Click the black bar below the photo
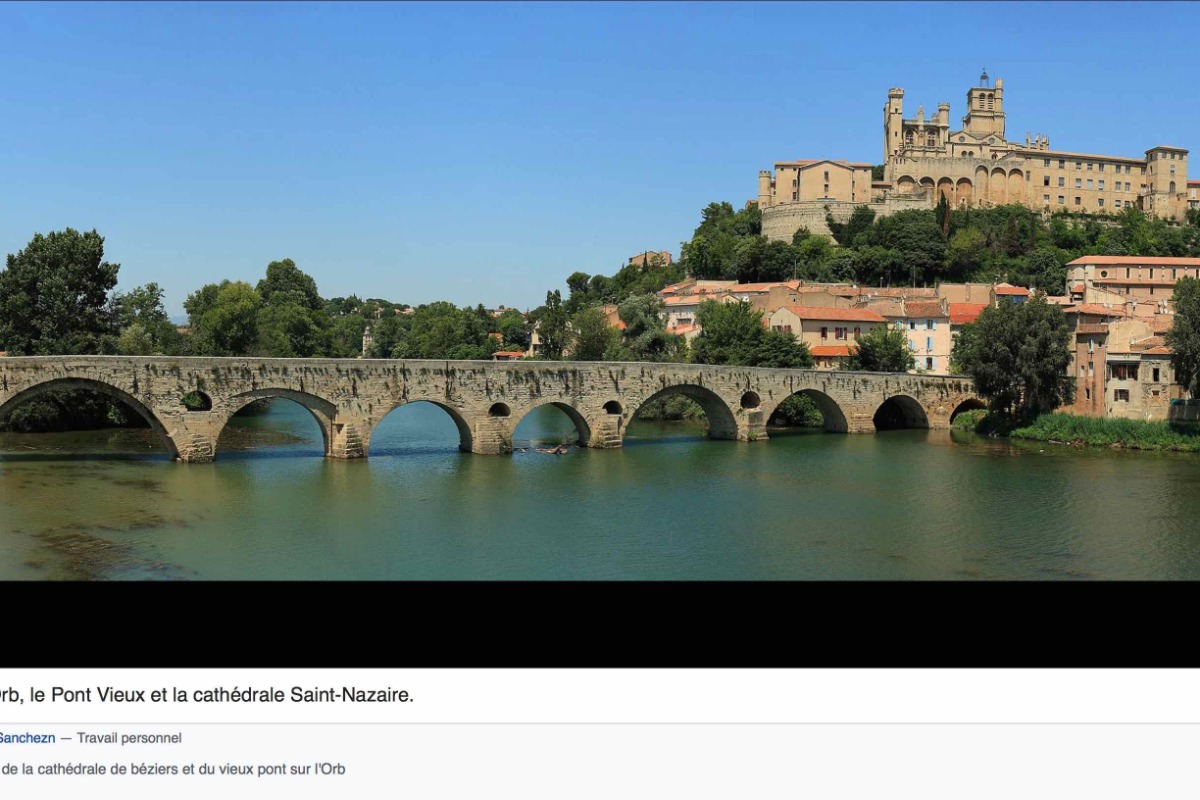Screen dimensions: 1200x800 tap(600, 624)
